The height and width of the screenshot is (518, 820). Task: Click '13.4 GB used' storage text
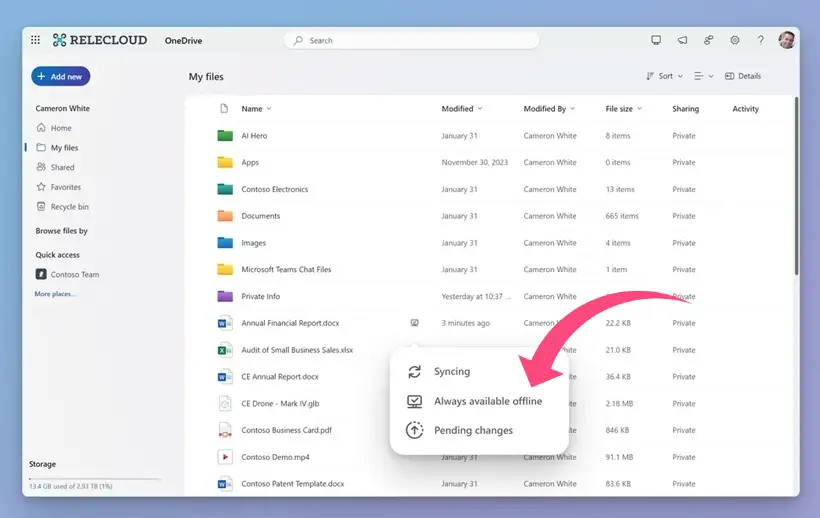pos(71,486)
